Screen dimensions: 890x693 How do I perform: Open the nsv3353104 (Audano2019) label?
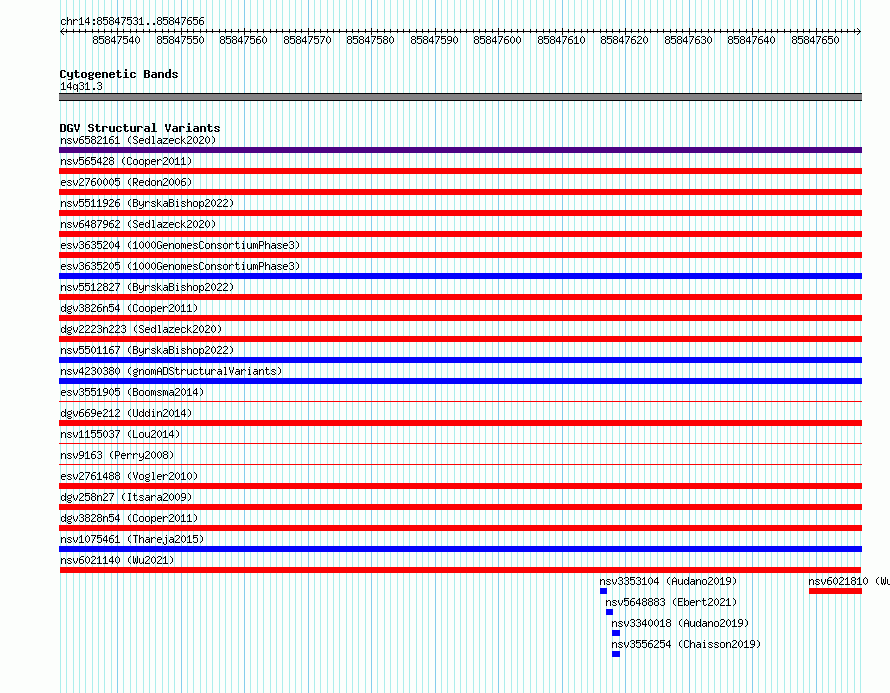(668, 581)
